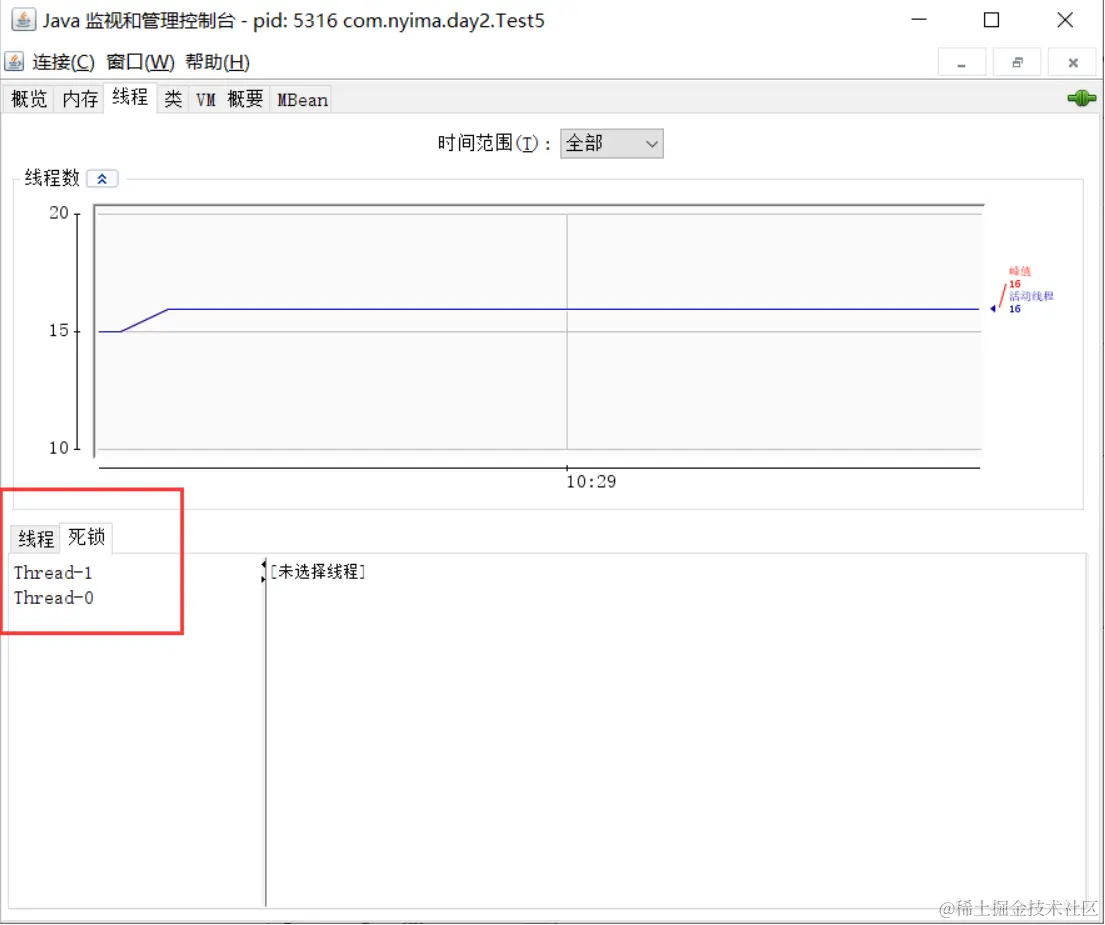Select the top 线程 tab

130,97
